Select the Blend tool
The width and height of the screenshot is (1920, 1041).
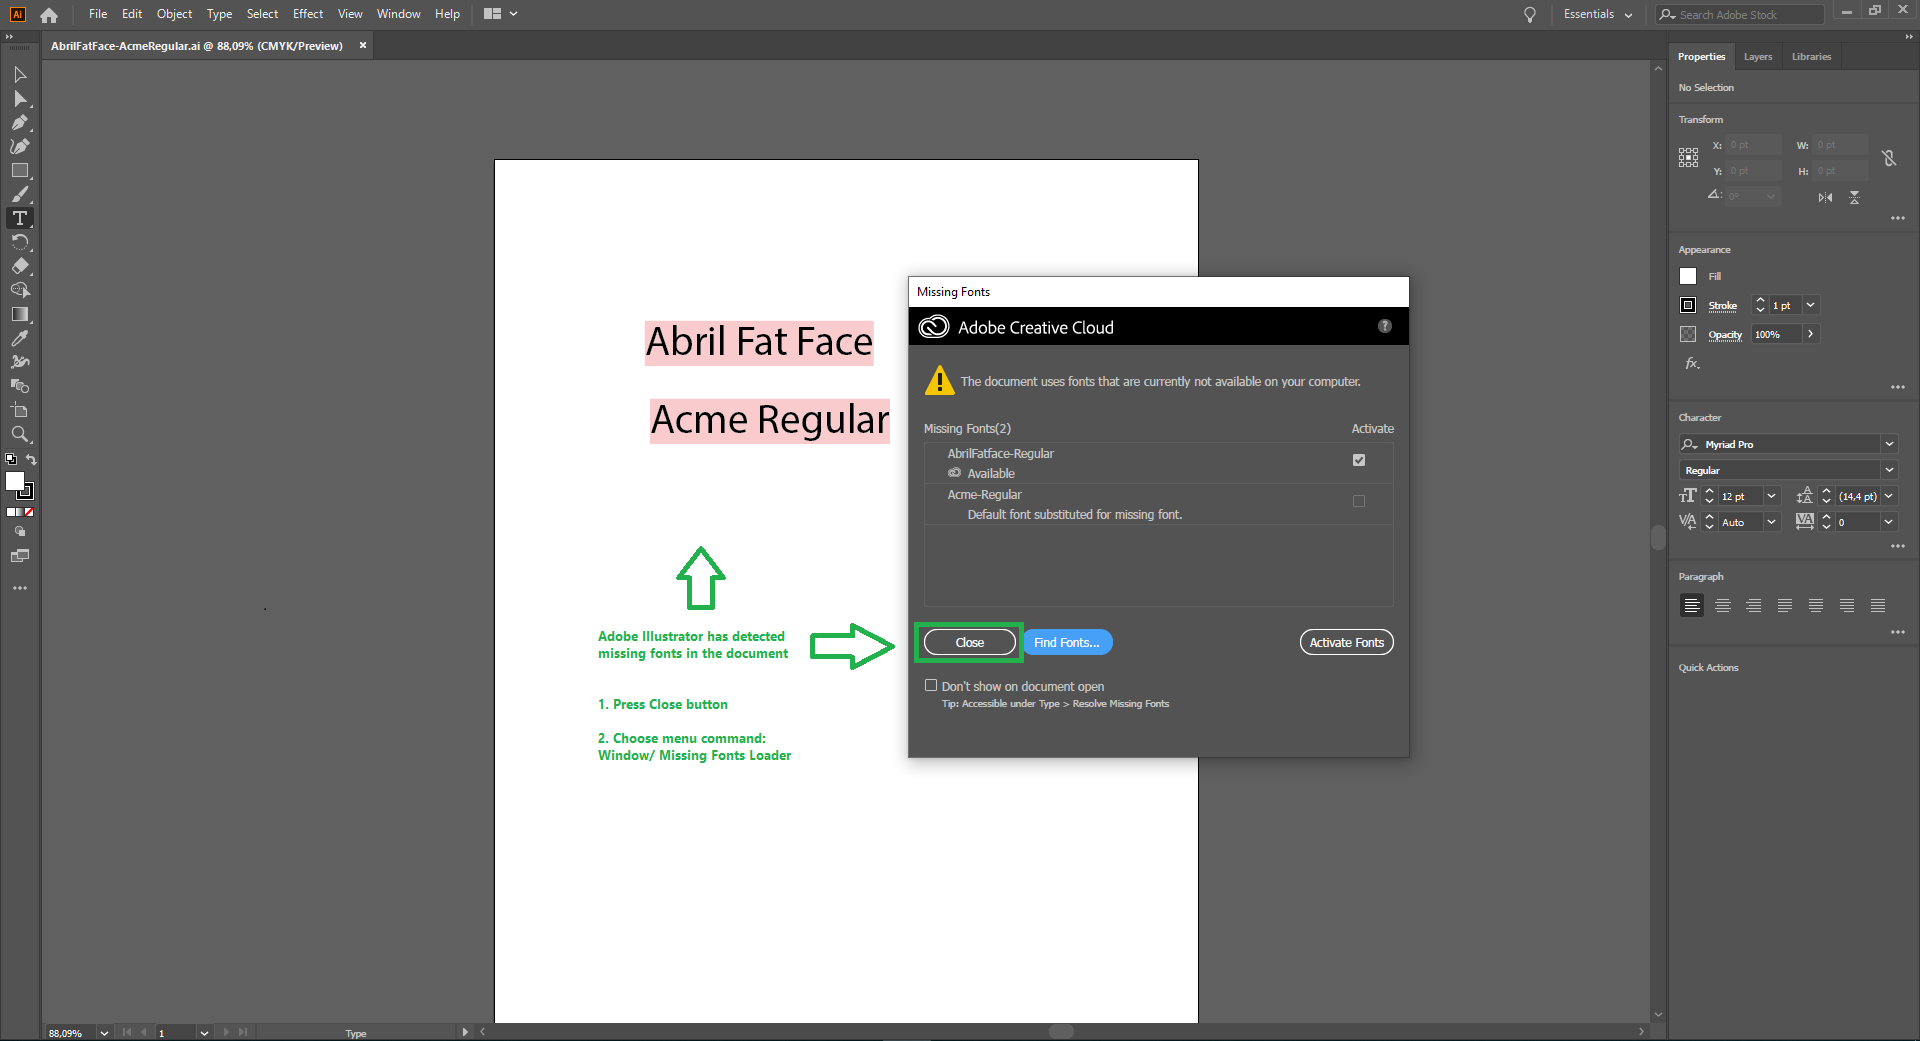[x=19, y=386]
